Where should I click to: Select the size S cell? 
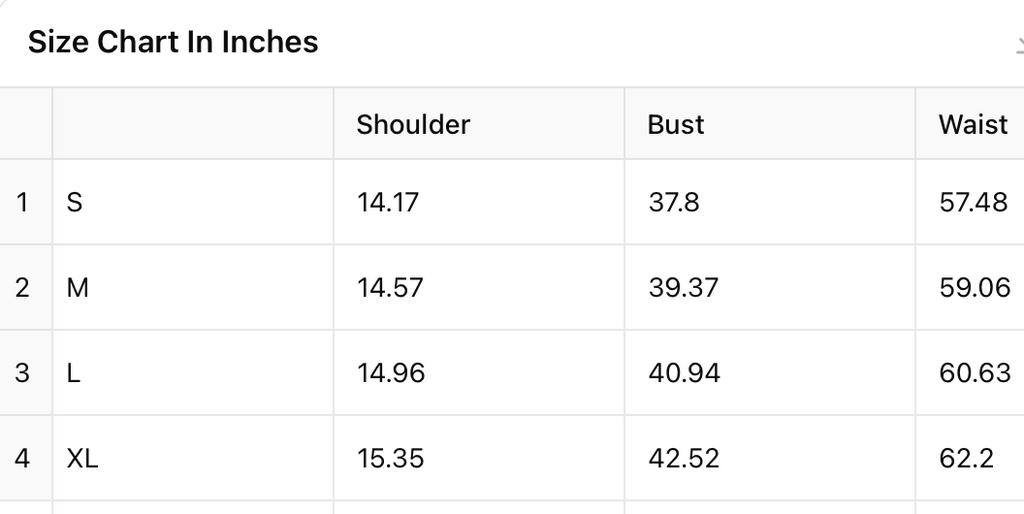point(74,202)
